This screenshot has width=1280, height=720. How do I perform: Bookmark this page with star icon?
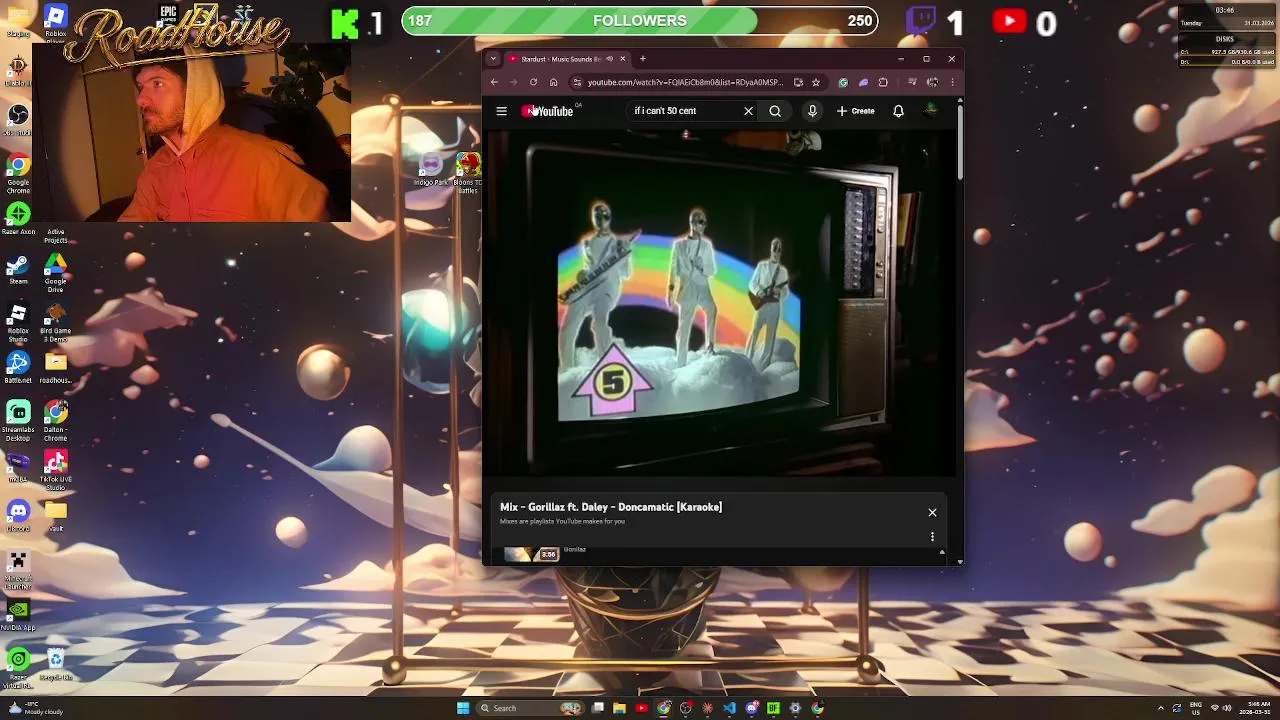pos(816,82)
